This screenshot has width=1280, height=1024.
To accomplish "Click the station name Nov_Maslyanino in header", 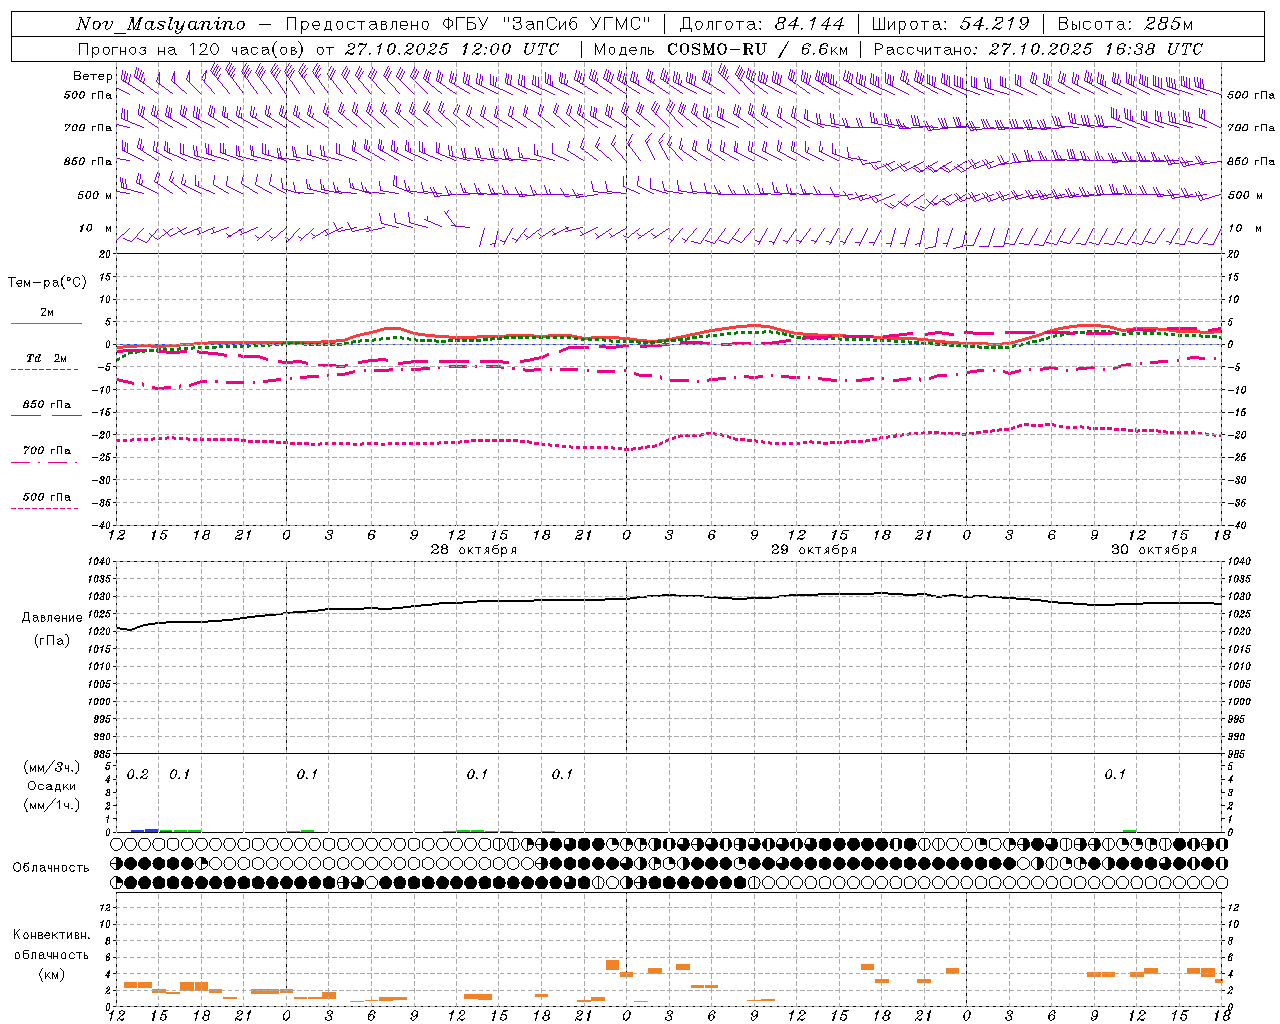I will (161, 25).
